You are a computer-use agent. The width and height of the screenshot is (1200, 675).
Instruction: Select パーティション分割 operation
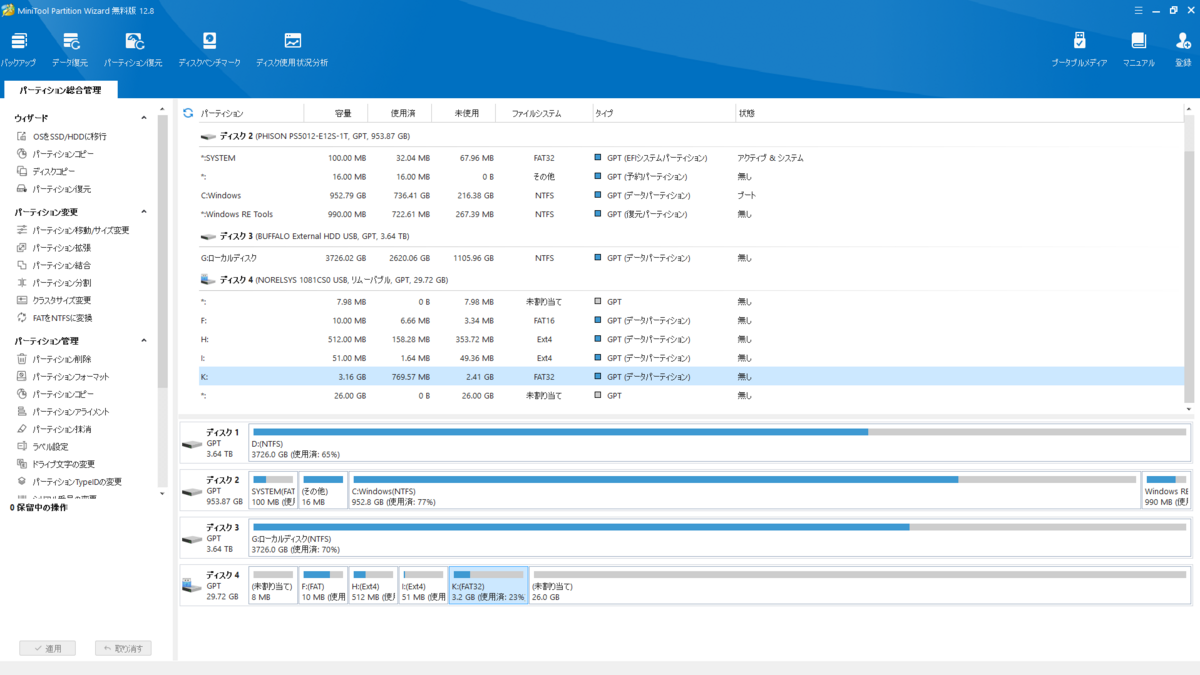(53, 283)
